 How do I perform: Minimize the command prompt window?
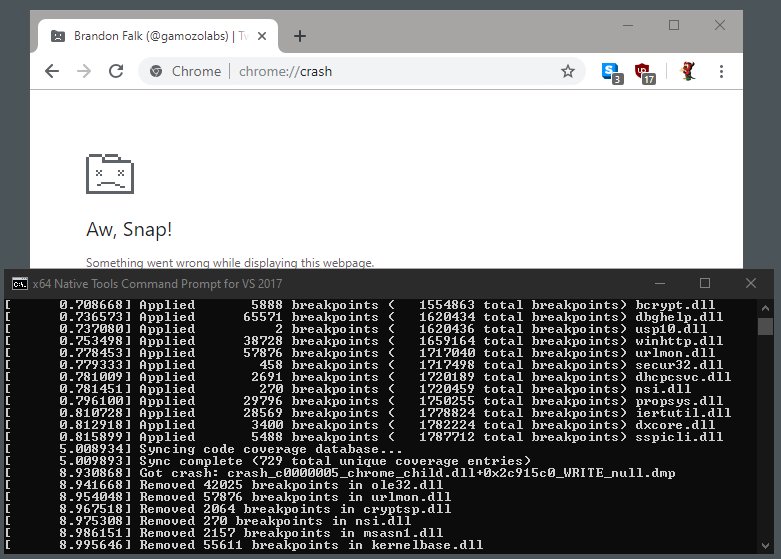(x=660, y=283)
